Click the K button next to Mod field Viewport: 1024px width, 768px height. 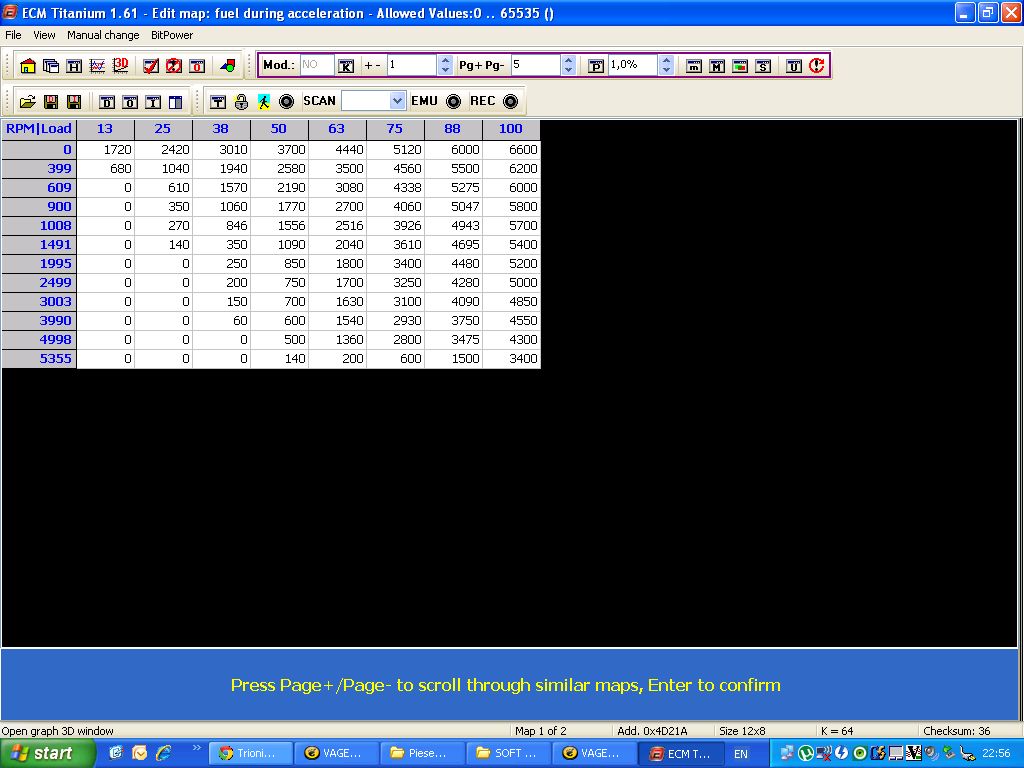tap(346, 66)
